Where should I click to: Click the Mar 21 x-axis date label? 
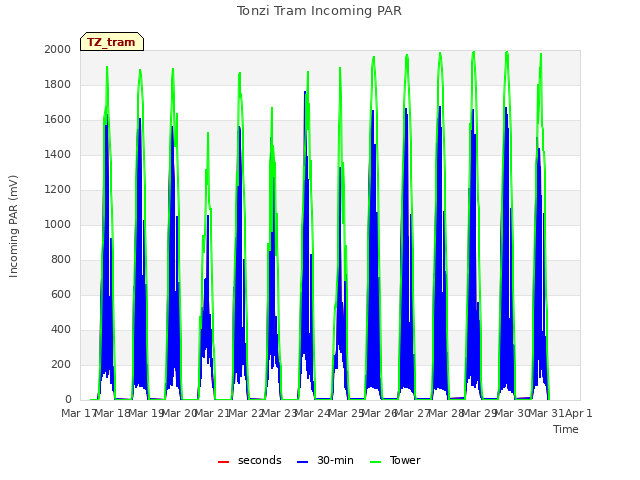[x=212, y=413]
